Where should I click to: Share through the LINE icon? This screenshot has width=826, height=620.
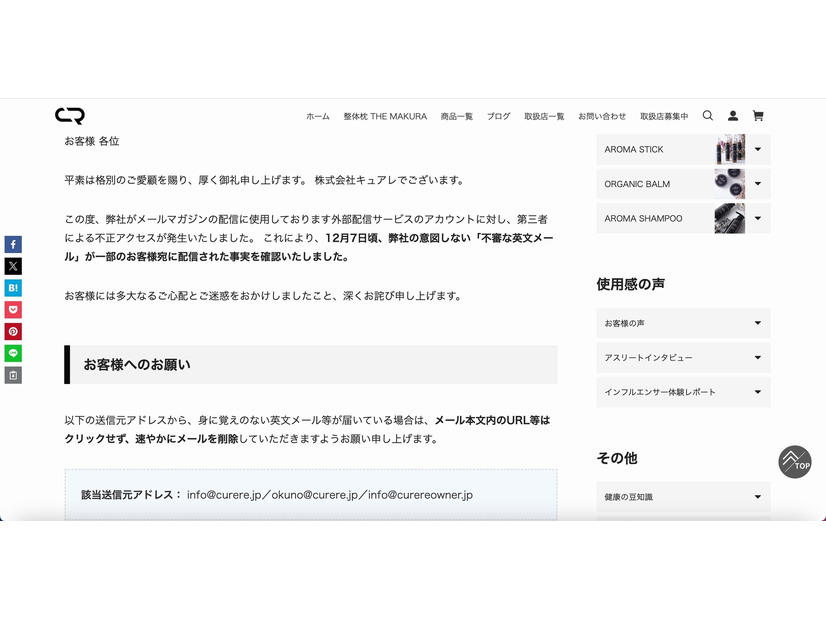(x=12, y=353)
